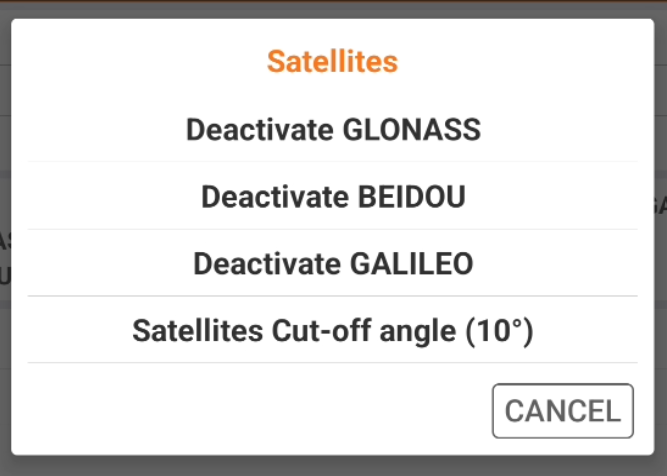
Task: Choose the Deactivate BEIDOU entry
Action: (x=333, y=196)
